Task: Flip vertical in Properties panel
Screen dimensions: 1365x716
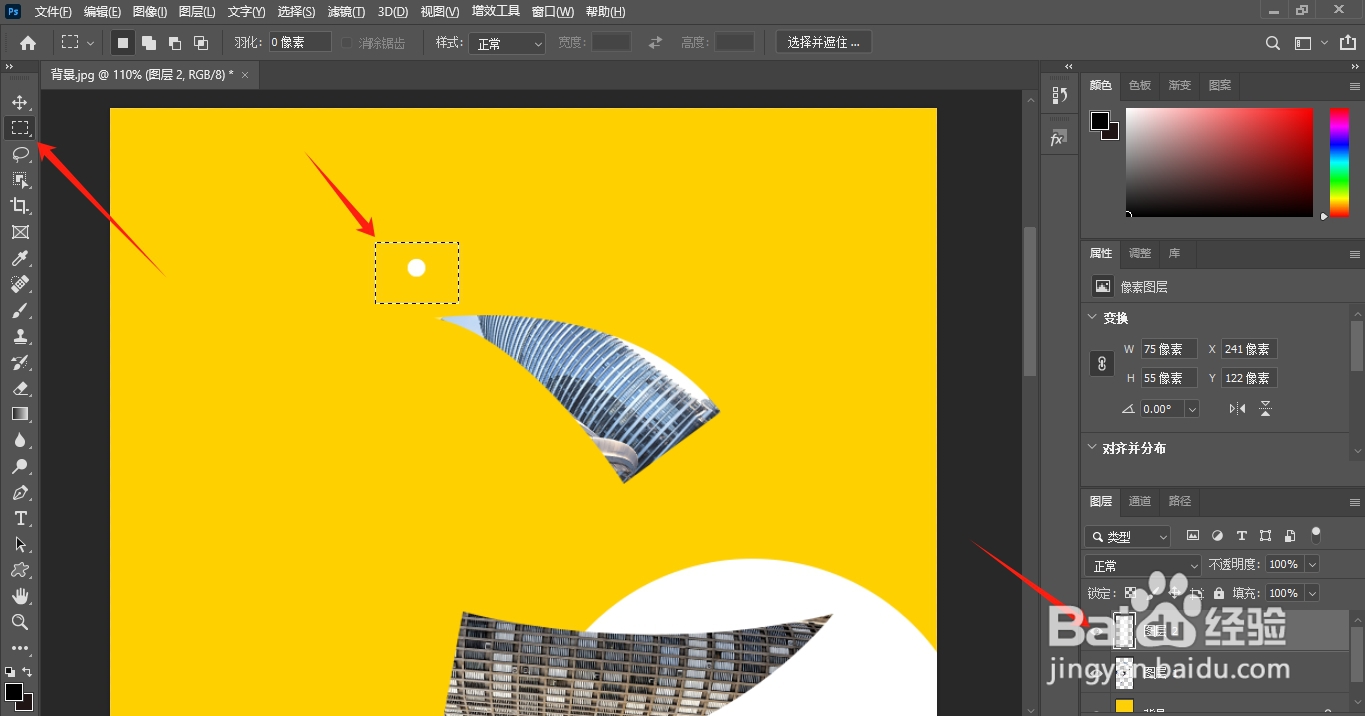Action: tap(1265, 408)
